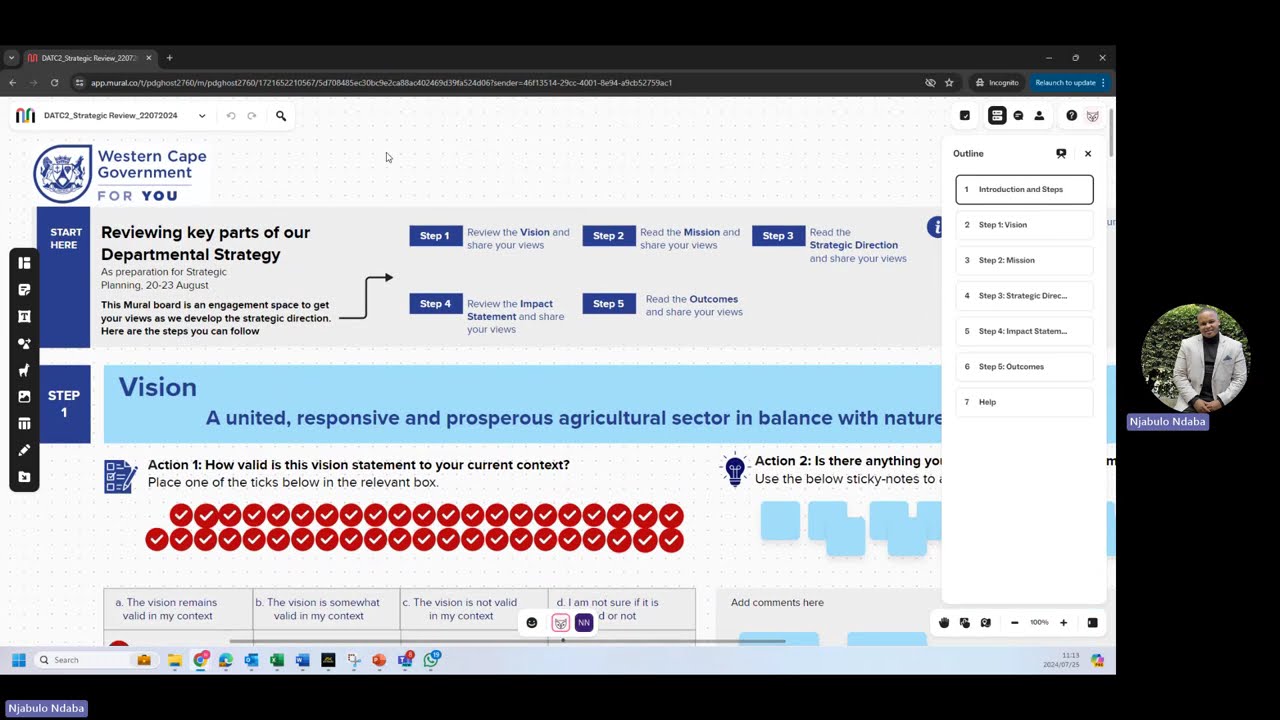Image resolution: width=1280 pixels, height=720 pixels.
Task: Select the sticky note tool
Action: point(24,290)
